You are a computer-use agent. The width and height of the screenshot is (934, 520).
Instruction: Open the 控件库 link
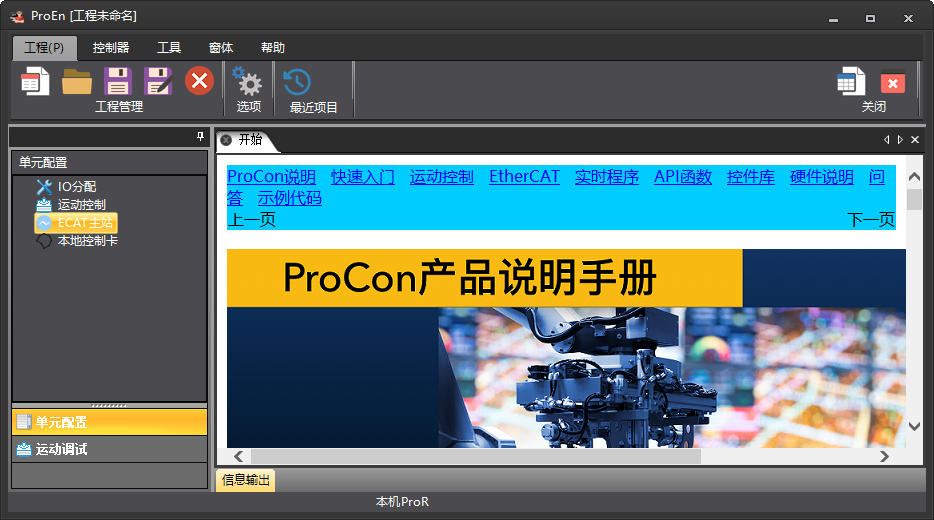click(751, 177)
